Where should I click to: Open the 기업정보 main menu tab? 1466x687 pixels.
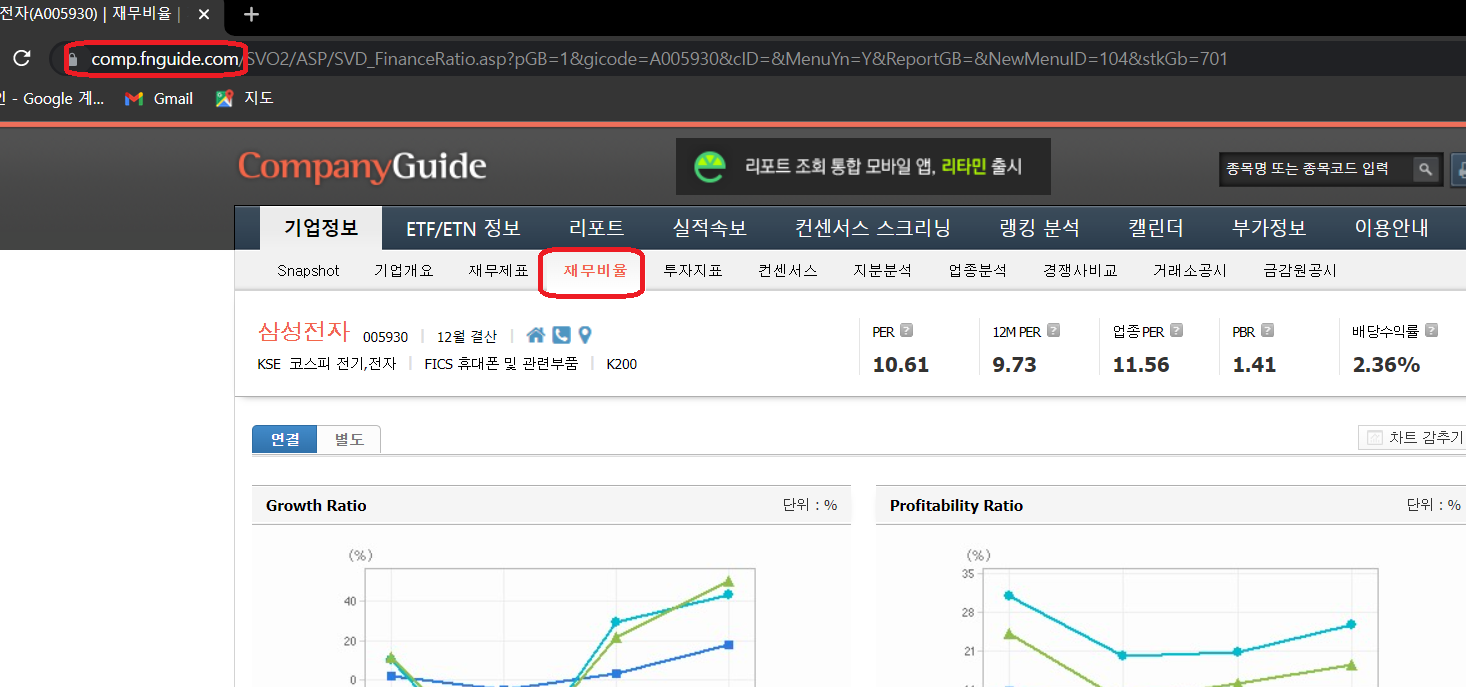[x=321, y=228]
